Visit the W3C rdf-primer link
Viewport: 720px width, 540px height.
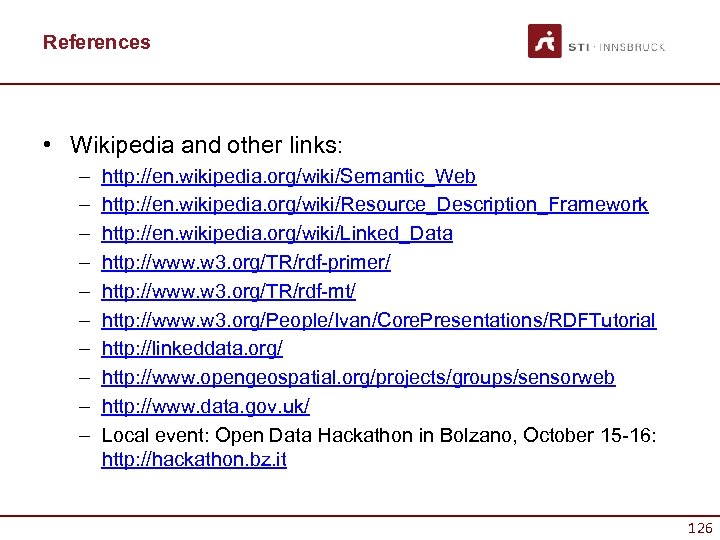click(246, 263)
